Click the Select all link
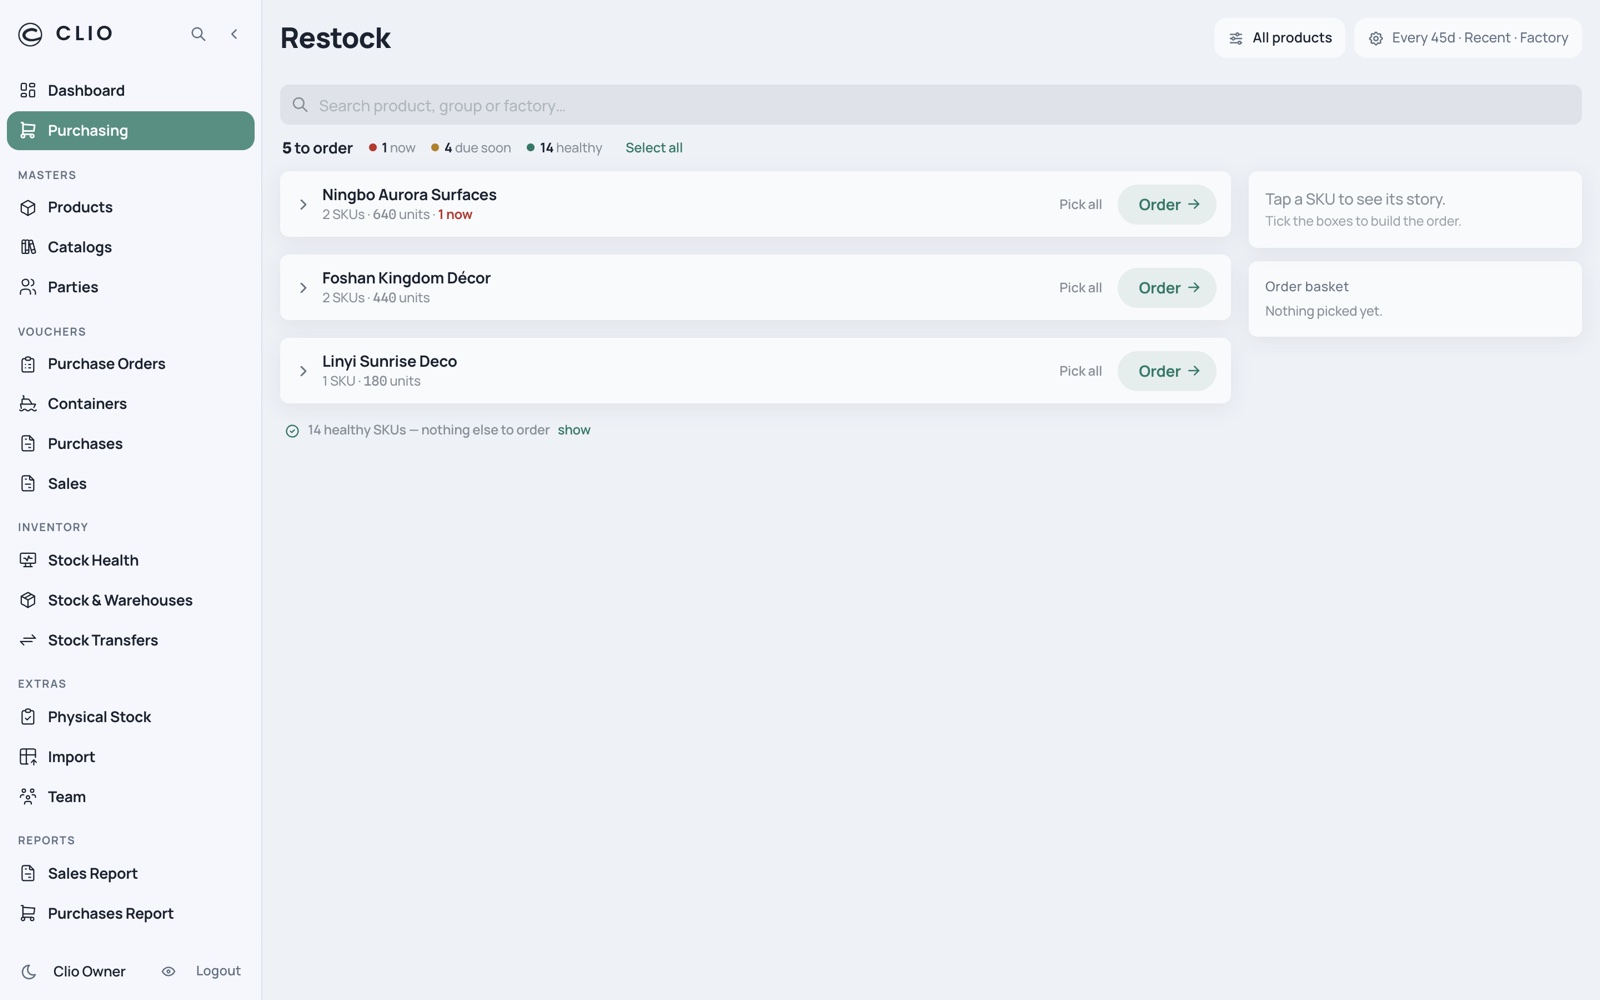This screenshot has width=1600, height=1000. [654, 148]
